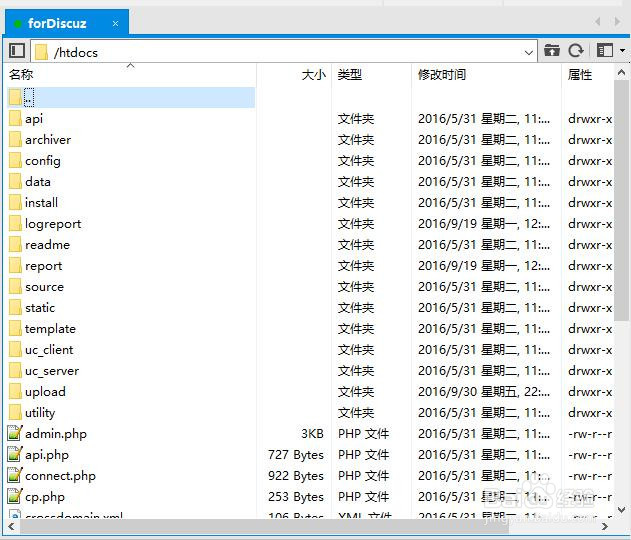Image resolution: width=631 pixels, height=540 pixels.
Task: Click the report folder icon
Action: click(x=15, y=266)
